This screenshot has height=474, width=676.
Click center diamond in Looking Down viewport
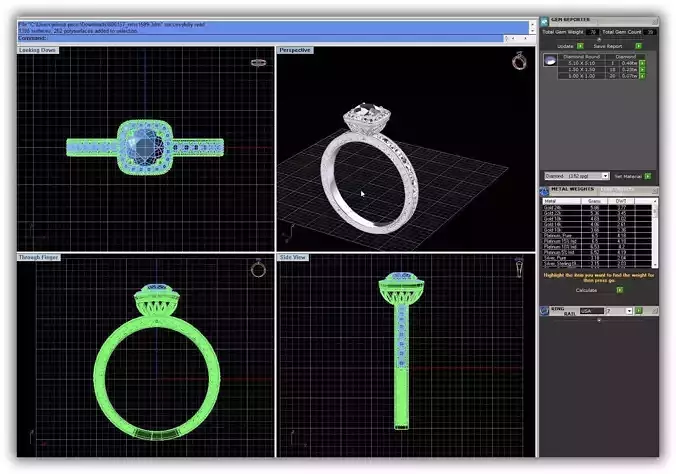coord(144,147)
